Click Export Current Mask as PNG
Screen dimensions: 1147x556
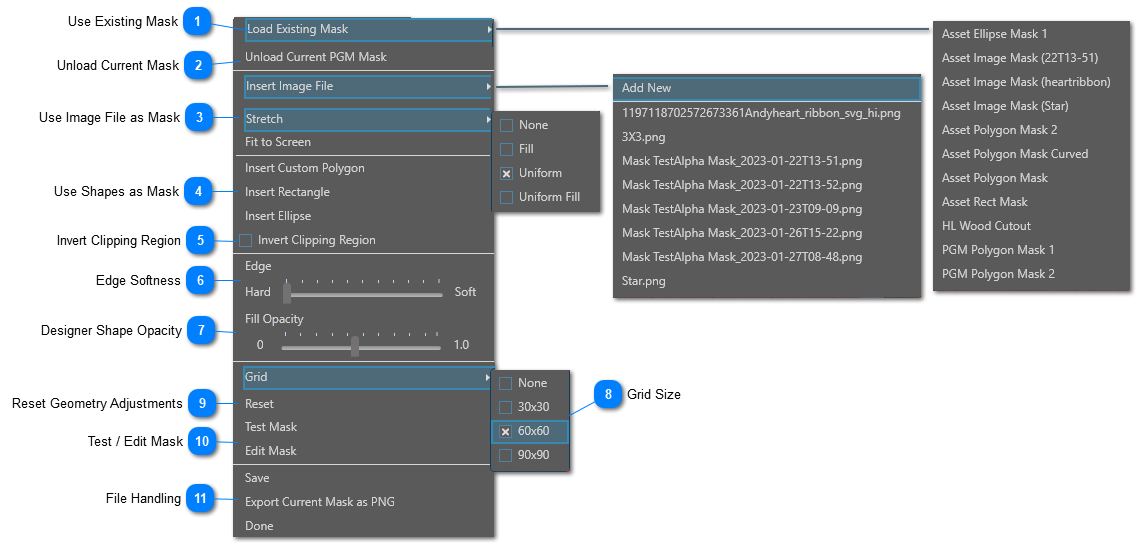click(x=320, y=502)
